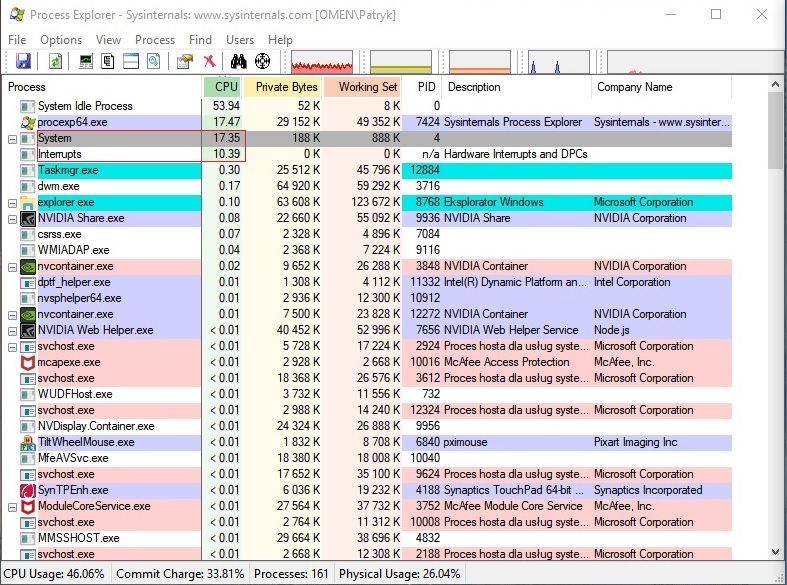The image size is (787, 585).
Task: Click the Process column header
Action: 102,87
